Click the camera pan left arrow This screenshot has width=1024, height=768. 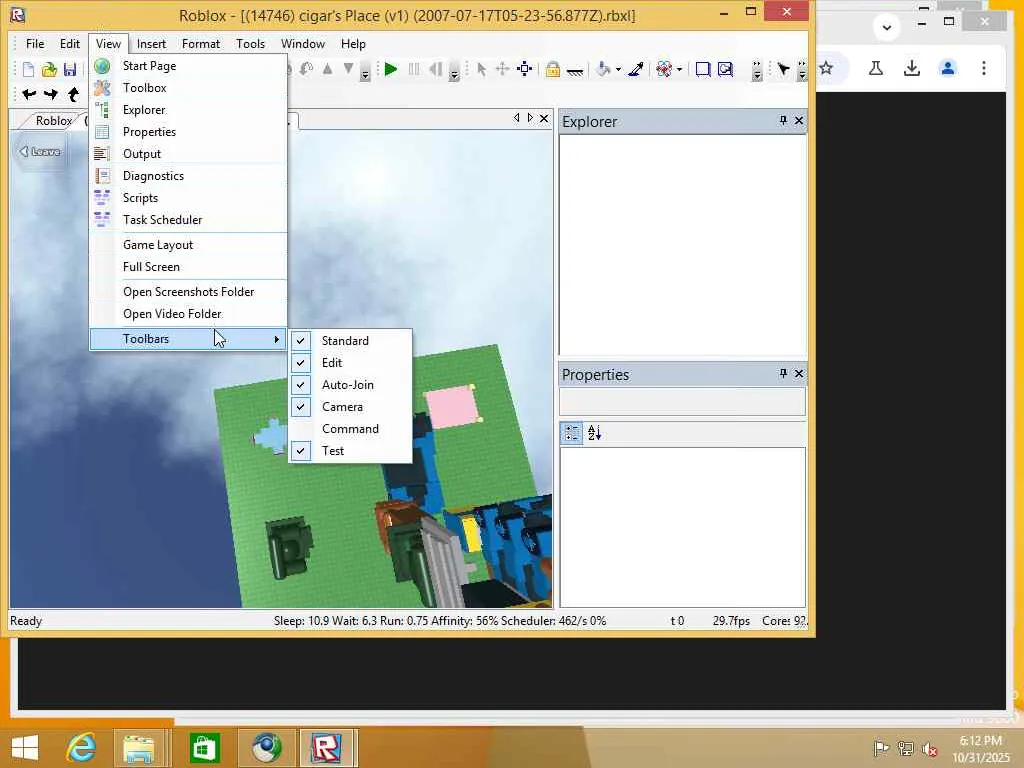pyautogui.click(x=29, y=95)
